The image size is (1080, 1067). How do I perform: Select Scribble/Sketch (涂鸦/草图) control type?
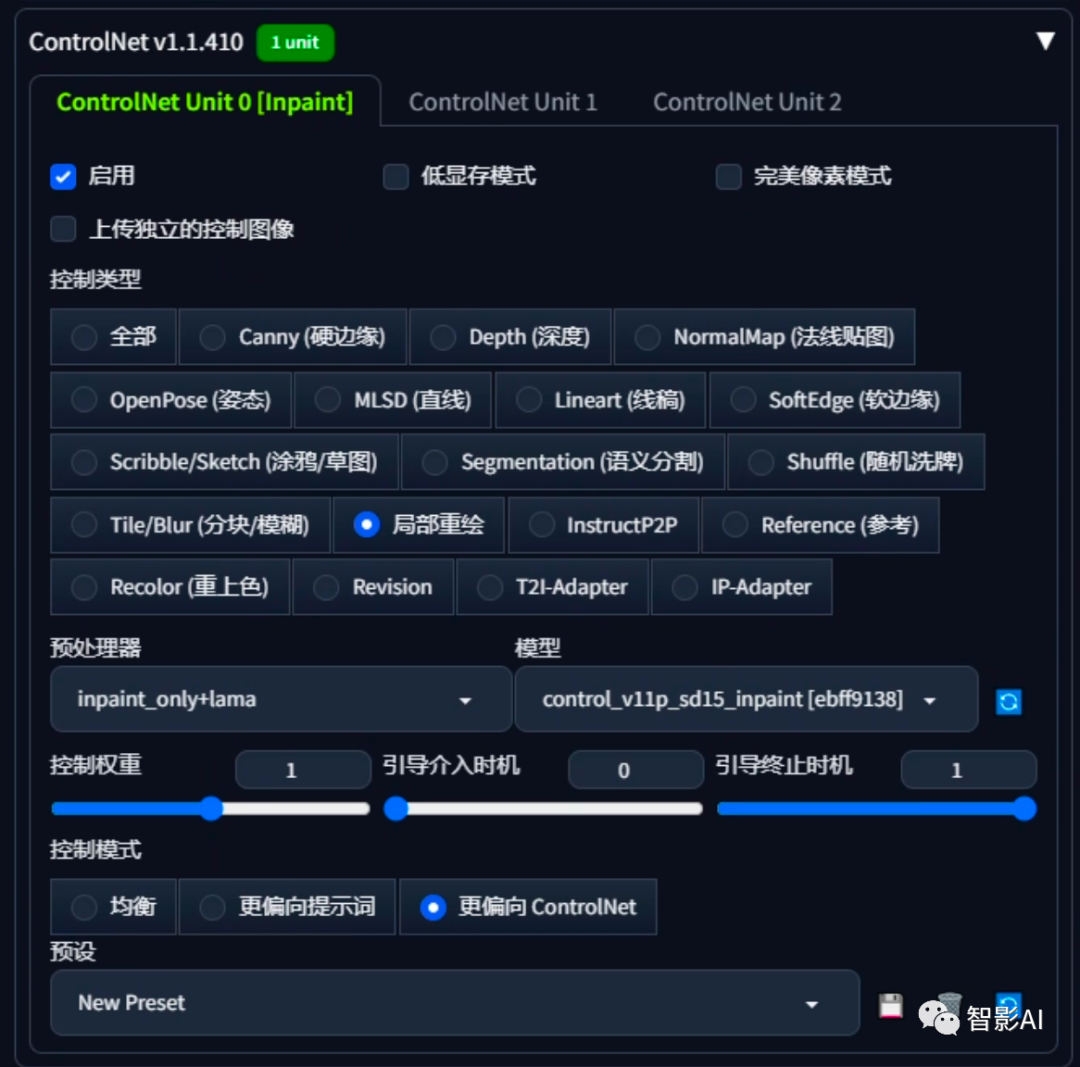pyautogui.click(x=225, y=462)
